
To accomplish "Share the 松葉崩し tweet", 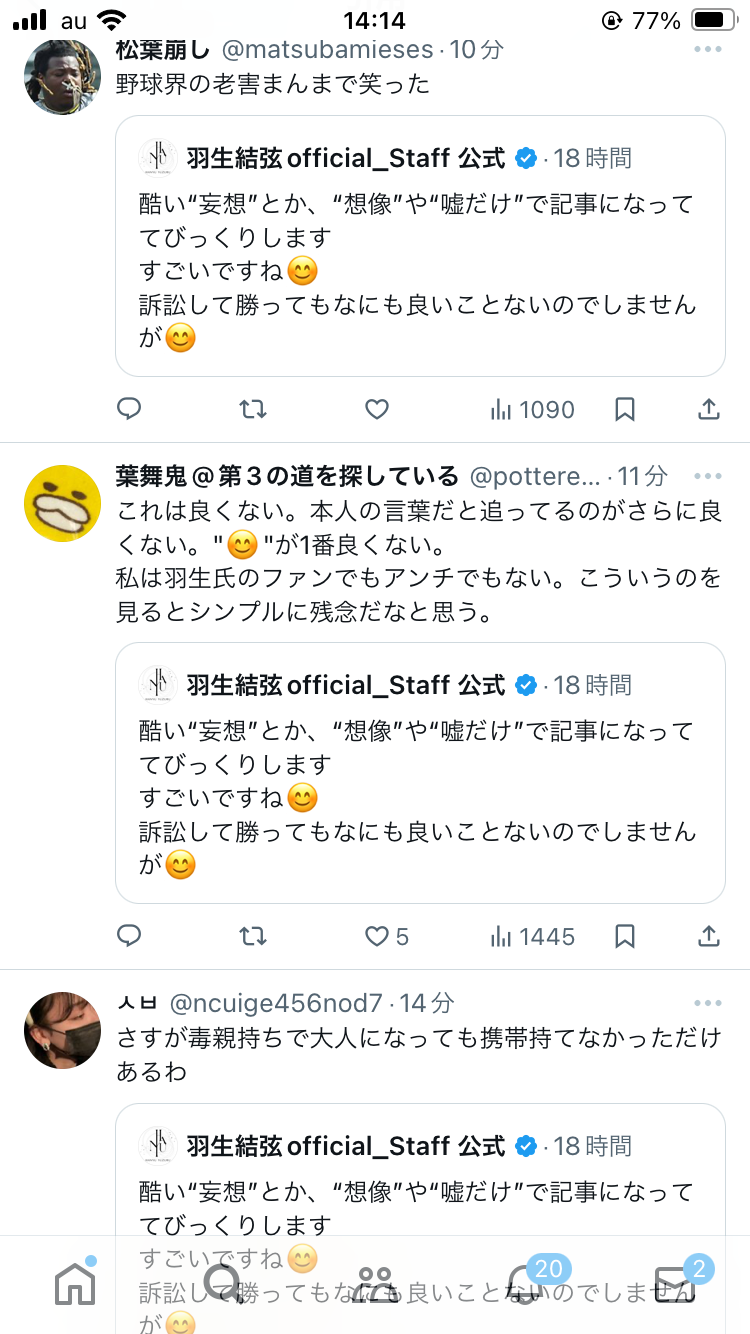I will click(708, 409).
